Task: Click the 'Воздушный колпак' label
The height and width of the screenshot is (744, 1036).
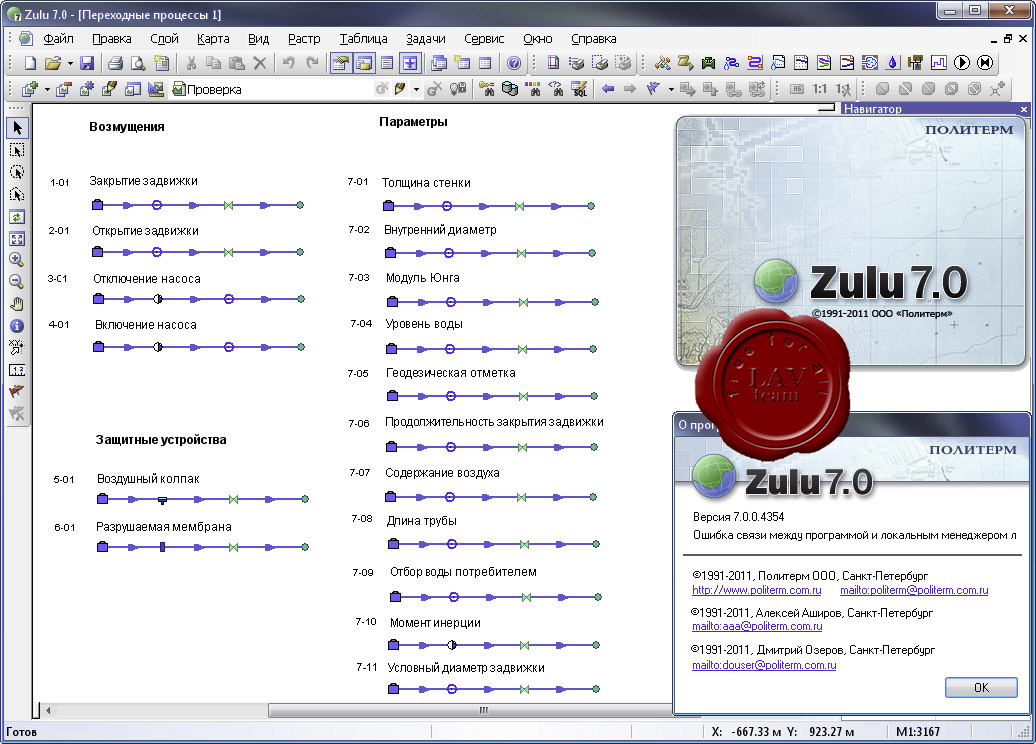Action: pyautogui.click(x=148, y=479)
